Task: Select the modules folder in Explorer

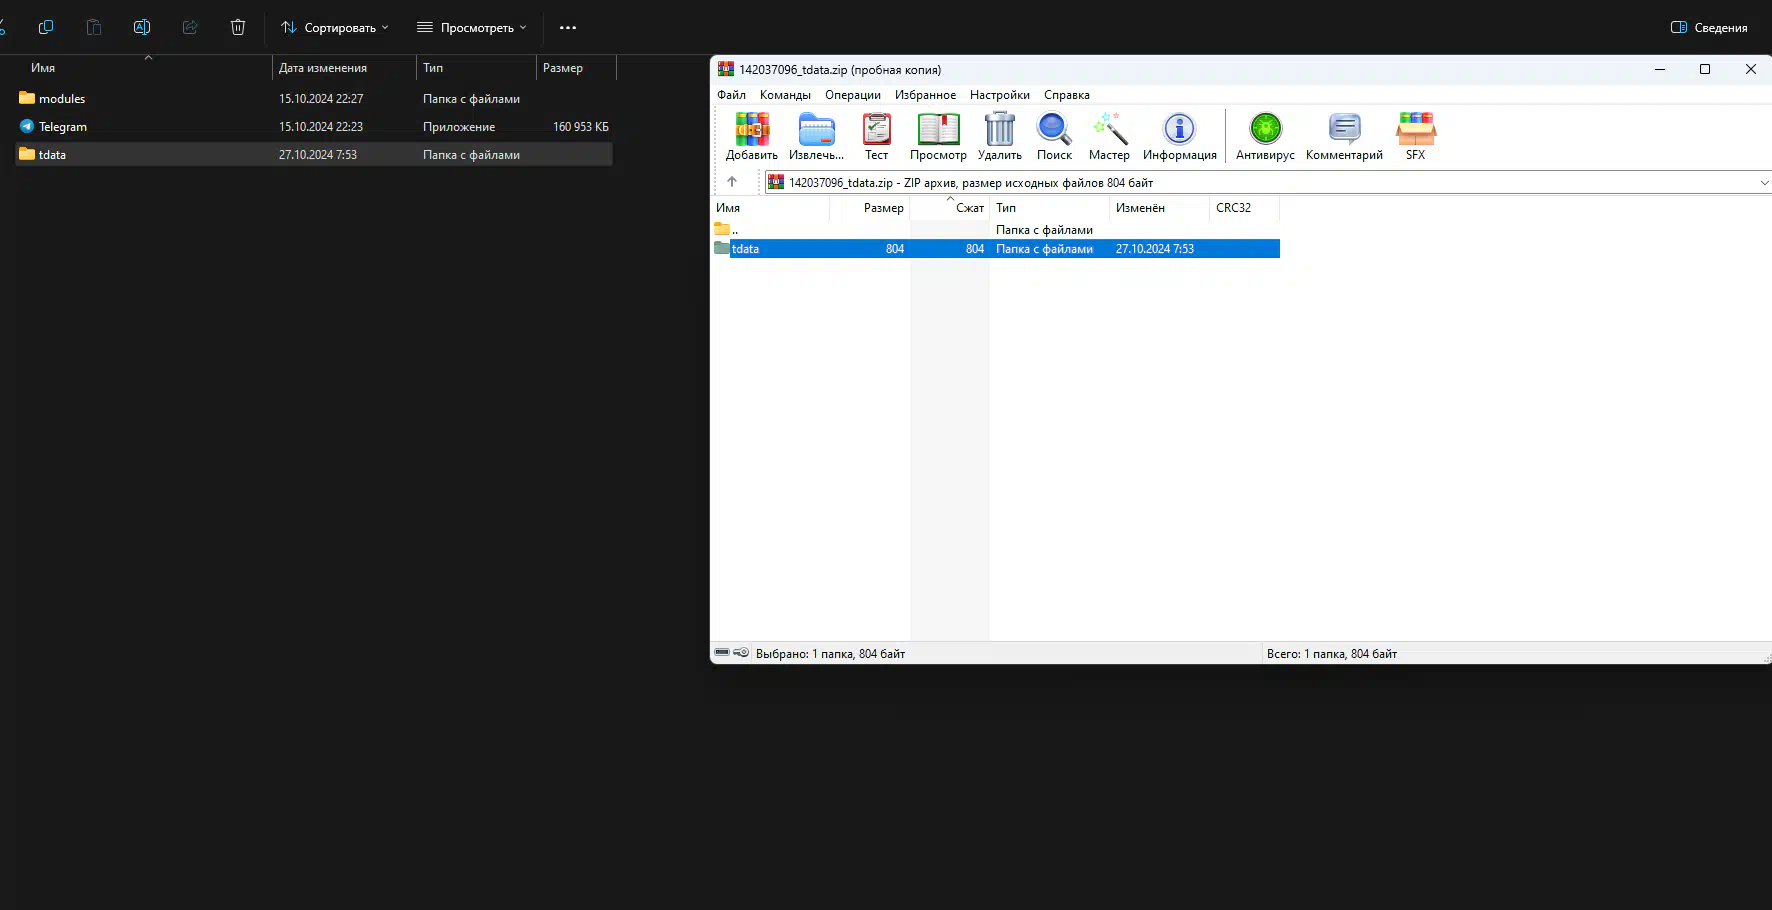Action: 61,99
